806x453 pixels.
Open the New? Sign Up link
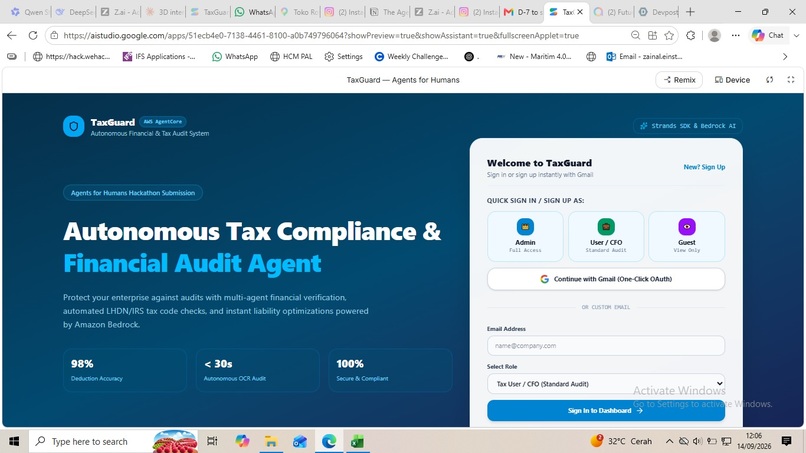coord(704,167)
